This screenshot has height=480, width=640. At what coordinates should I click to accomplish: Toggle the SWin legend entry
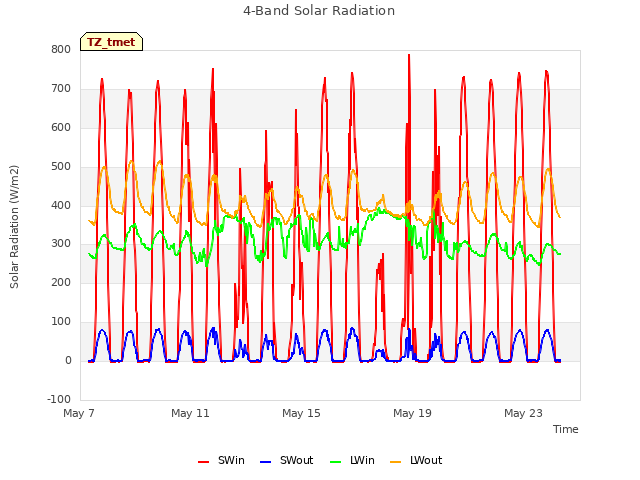[x=221, y=460]
